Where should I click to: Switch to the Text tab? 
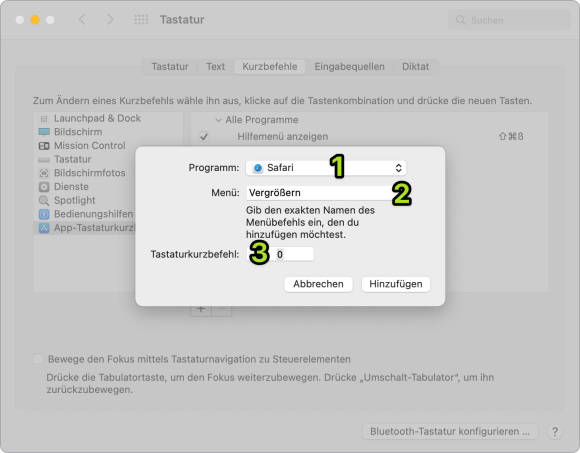[215, 67]
